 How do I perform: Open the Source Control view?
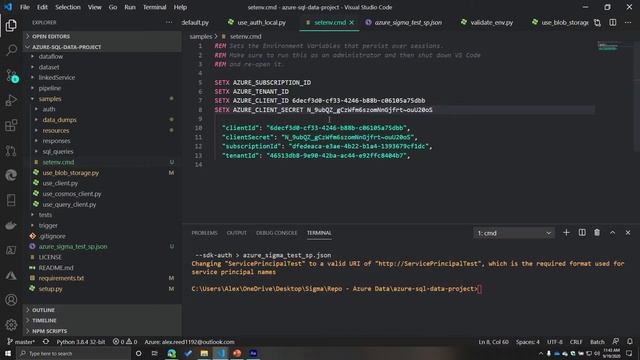click(x=11, y=76)
